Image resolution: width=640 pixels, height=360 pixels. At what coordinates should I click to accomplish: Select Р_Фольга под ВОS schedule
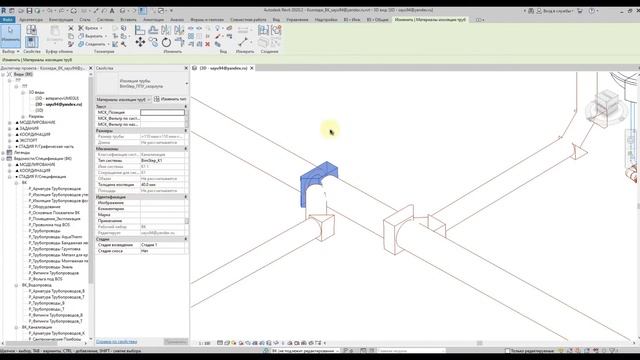click(x=45, y=279)
